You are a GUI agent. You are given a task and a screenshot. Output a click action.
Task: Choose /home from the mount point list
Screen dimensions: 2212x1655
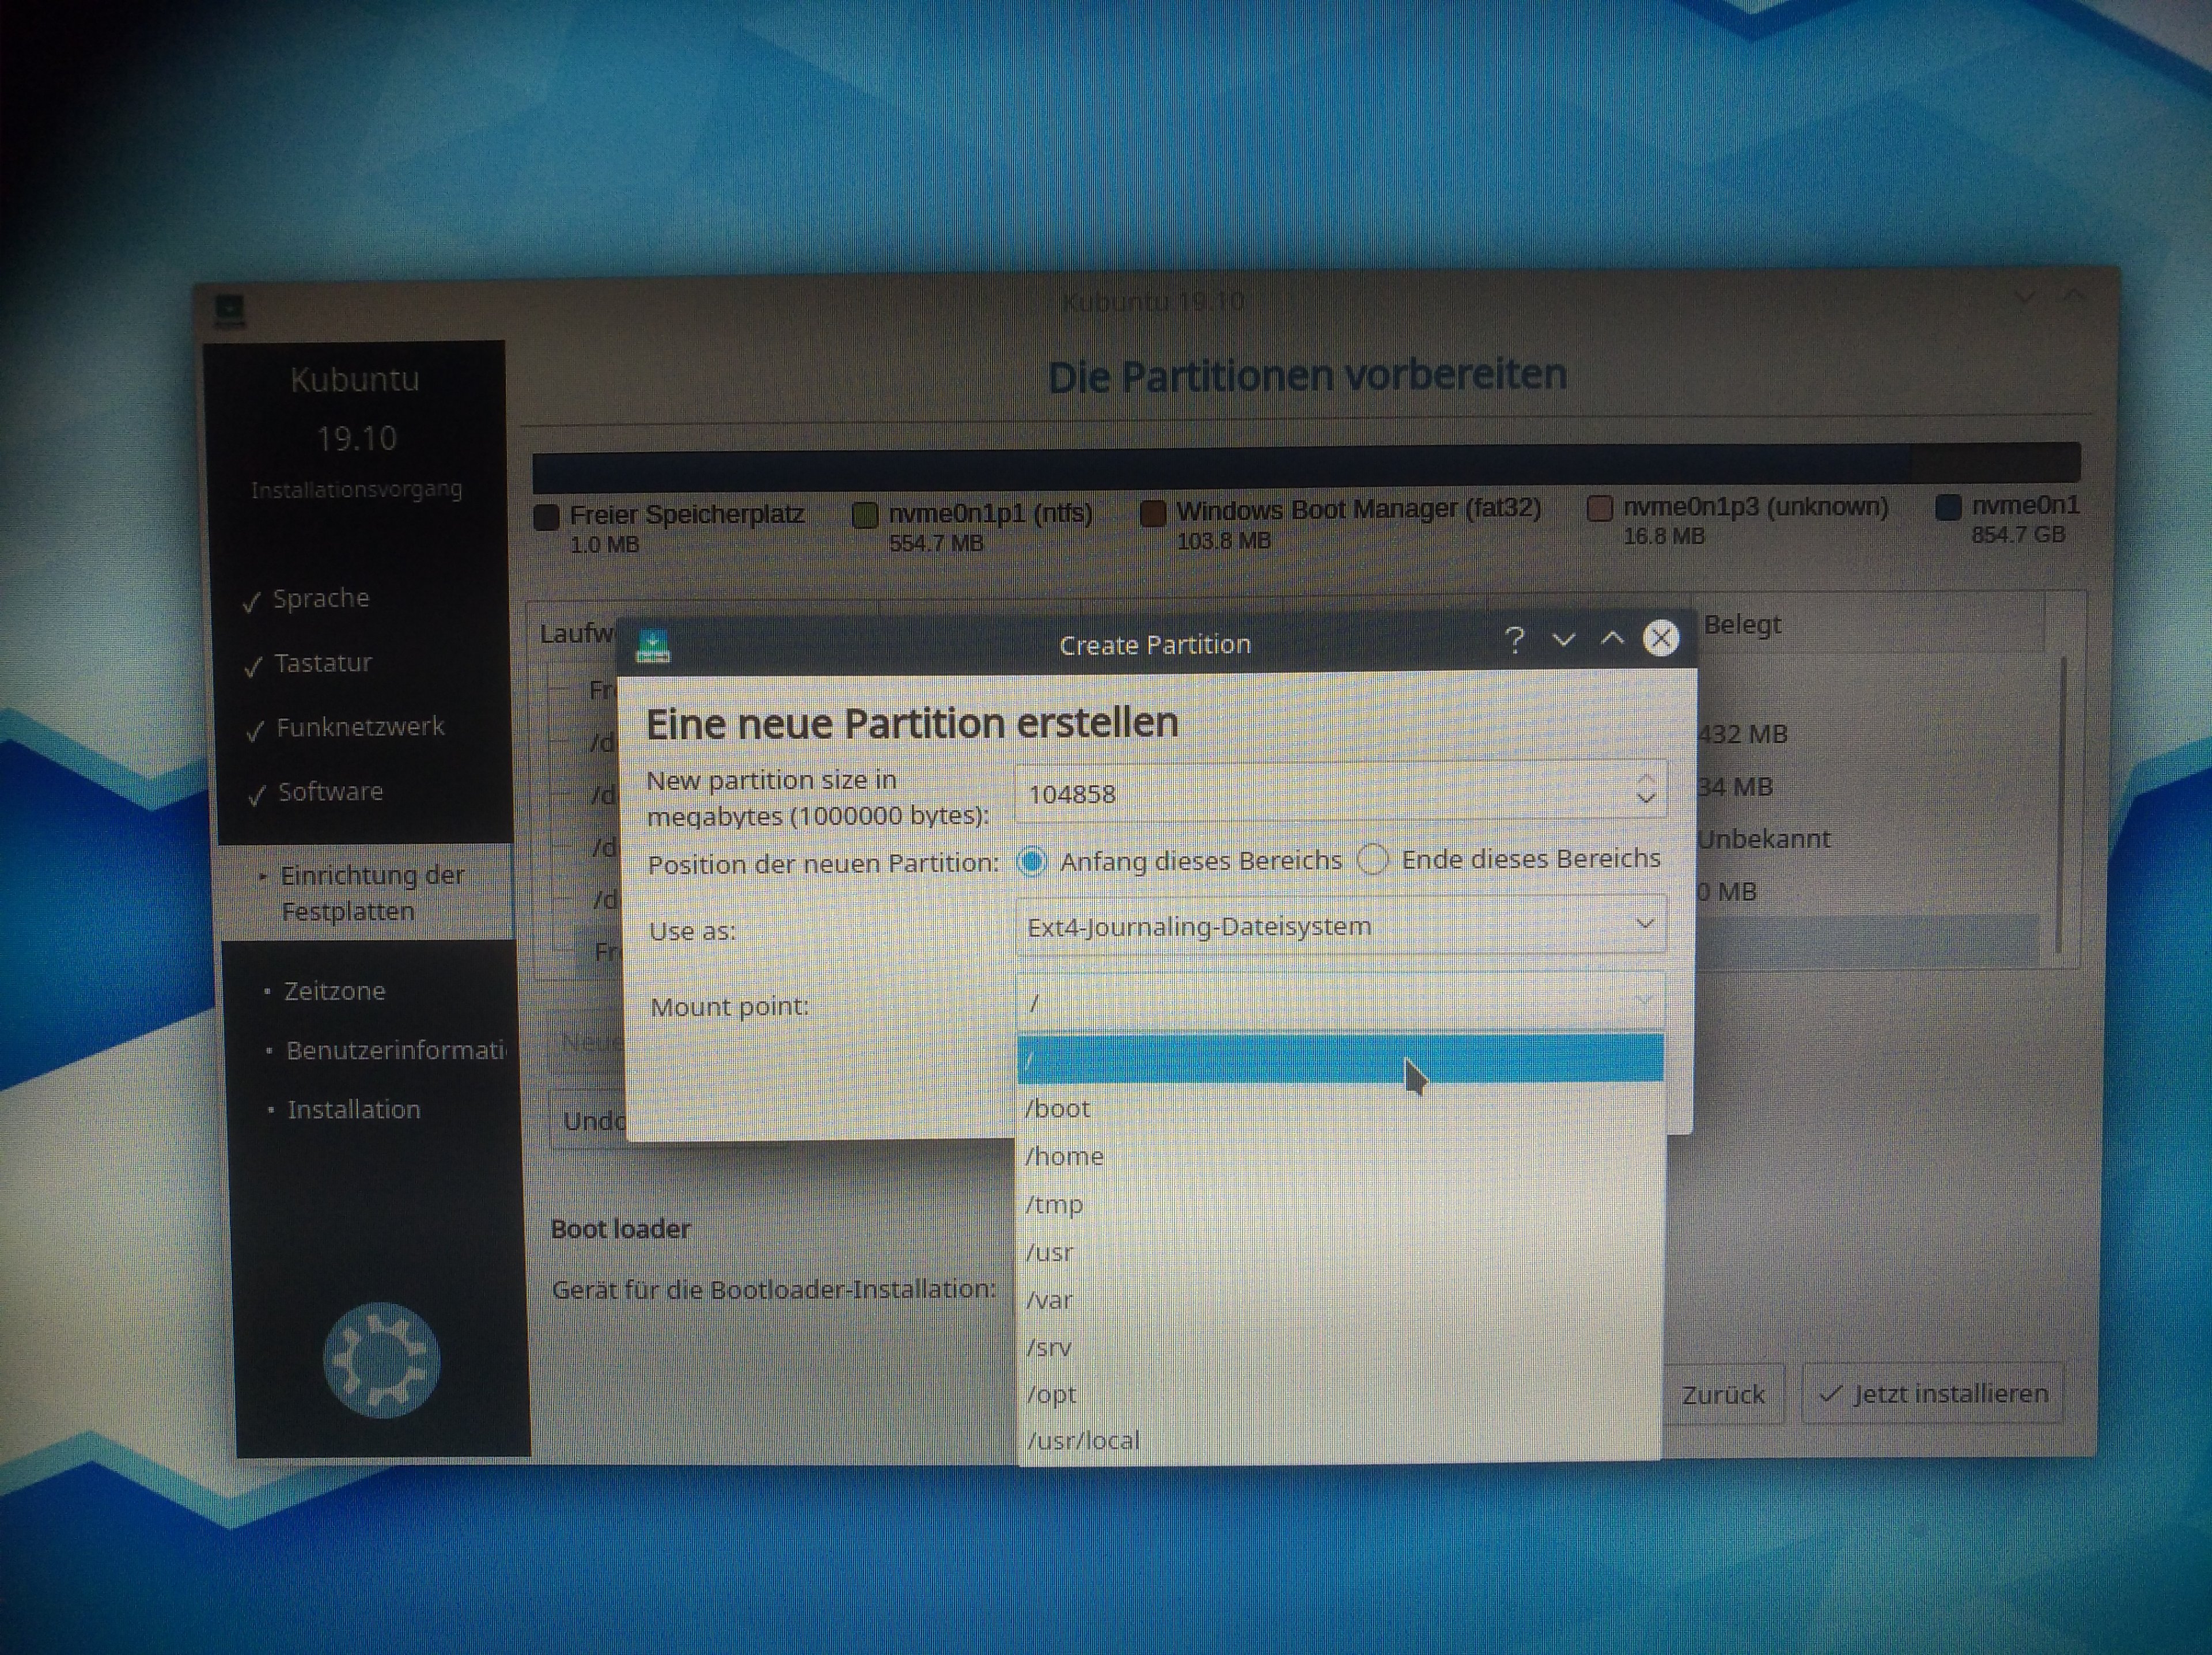point(1065,1157)
